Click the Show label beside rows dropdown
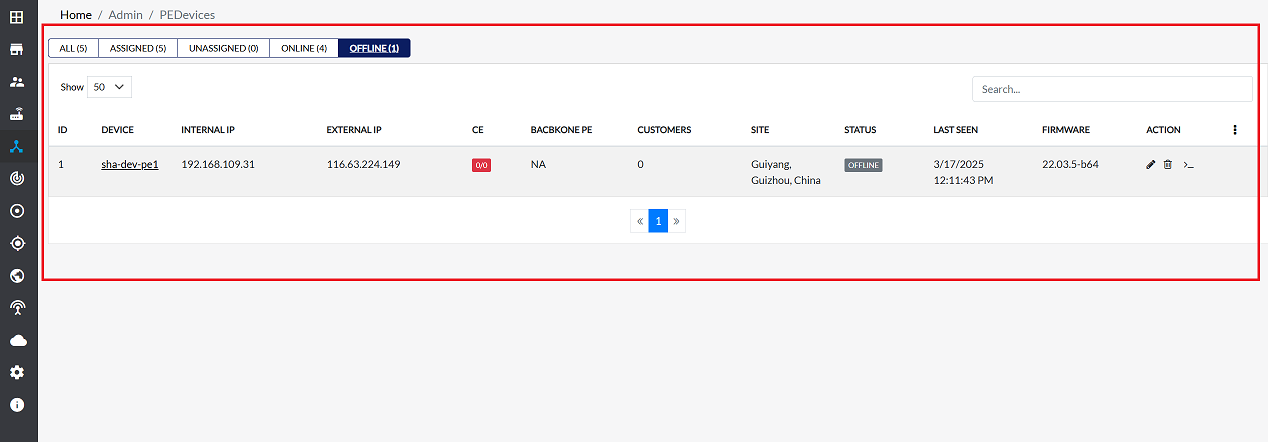This screenshot has height=442, width=1268. [72, 87]
